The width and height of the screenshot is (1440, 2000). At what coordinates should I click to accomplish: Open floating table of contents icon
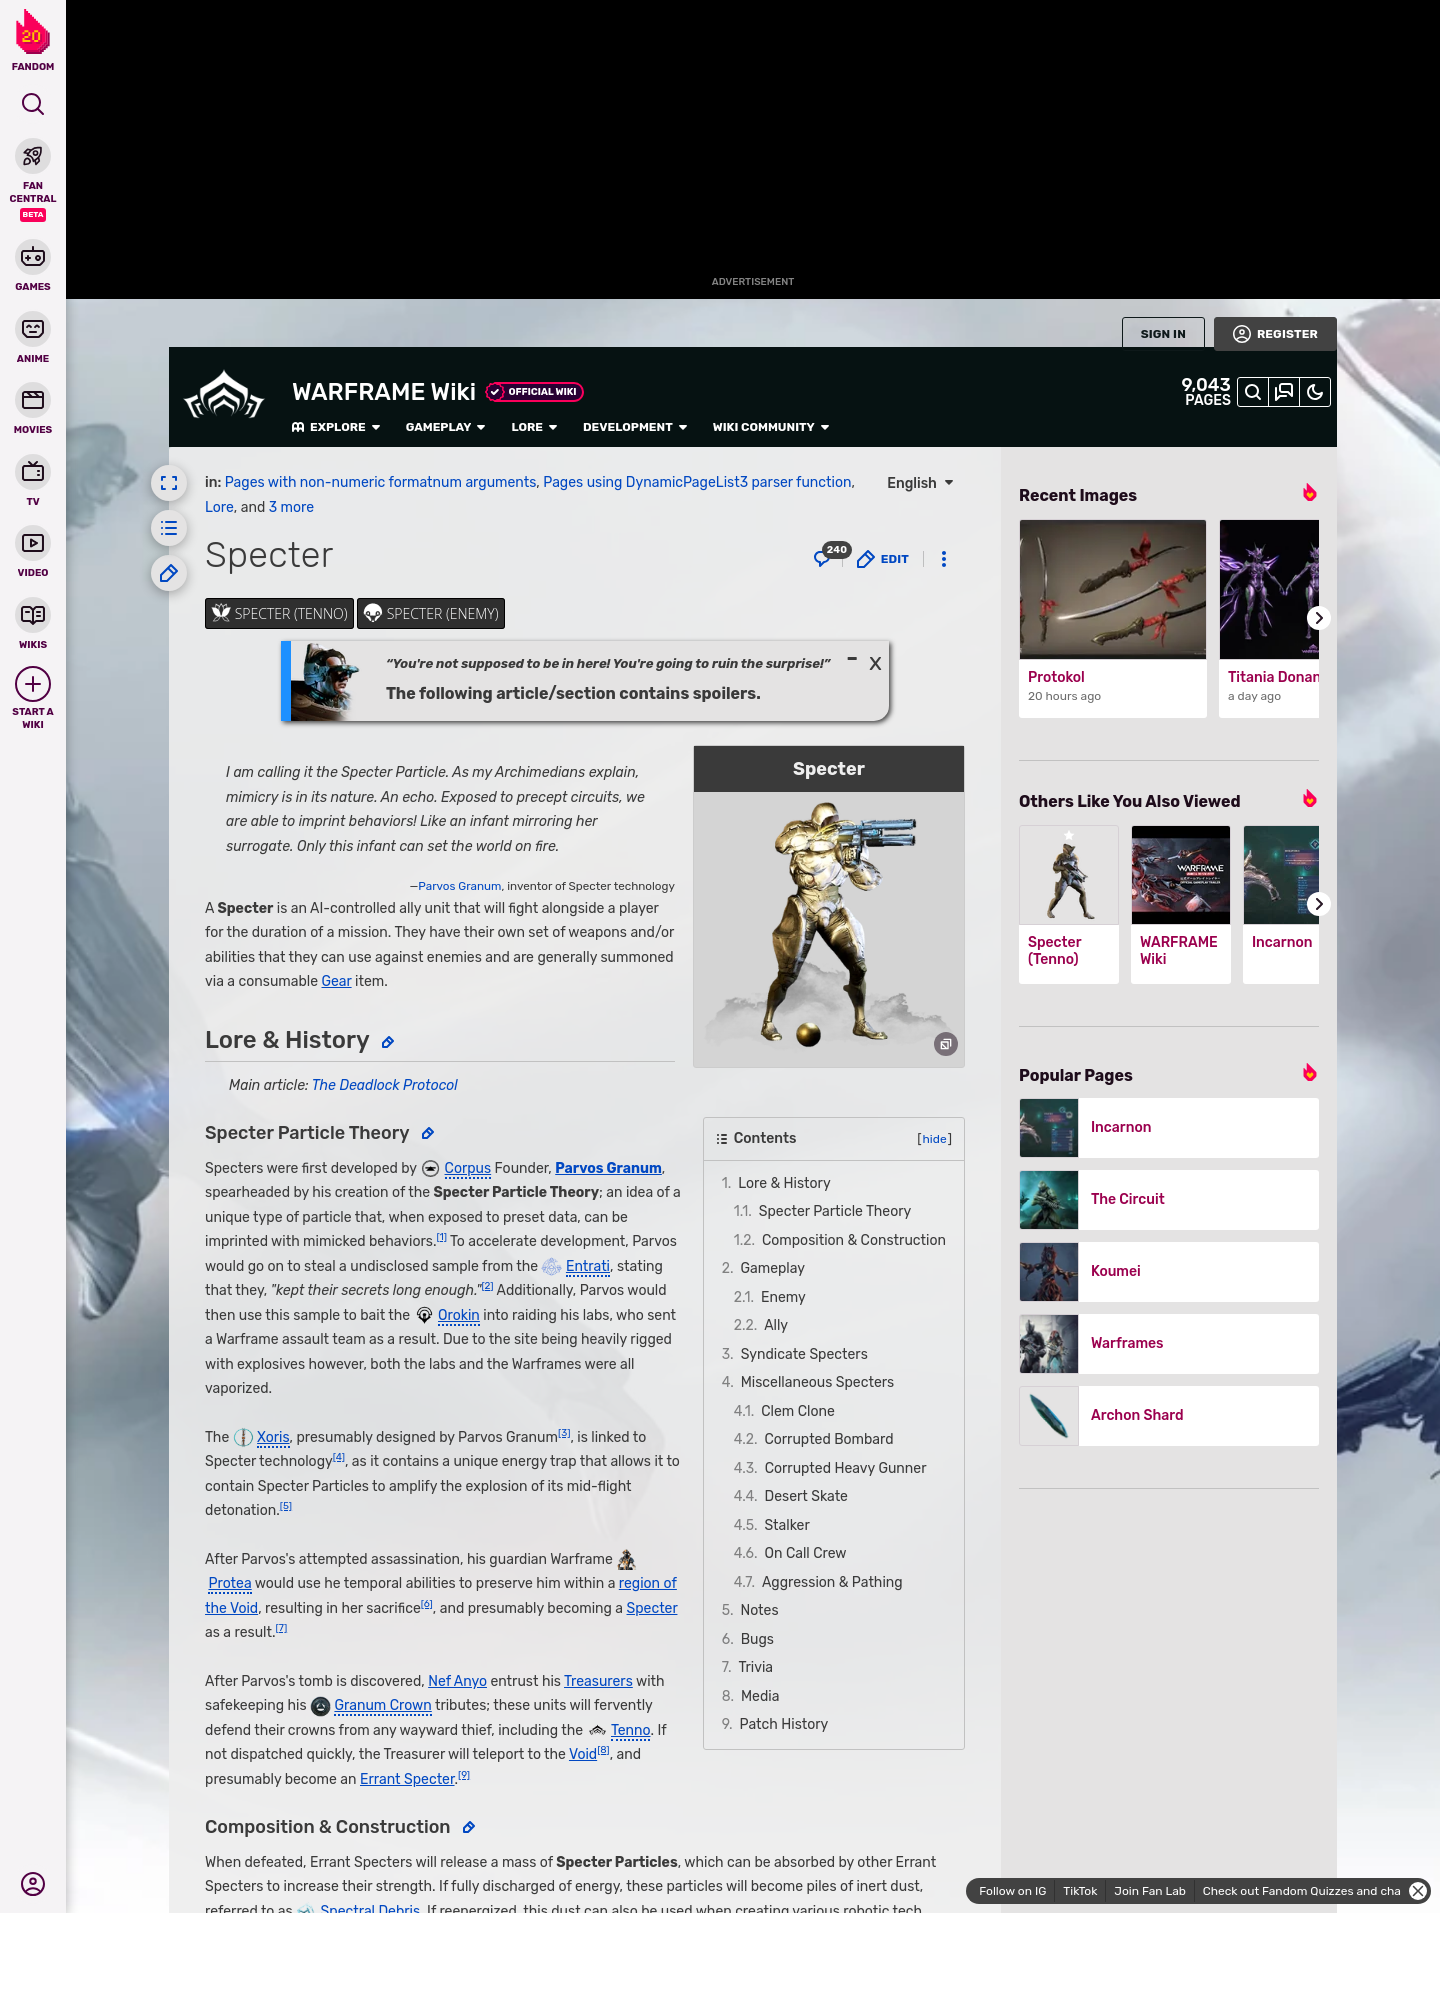[169, 528]
